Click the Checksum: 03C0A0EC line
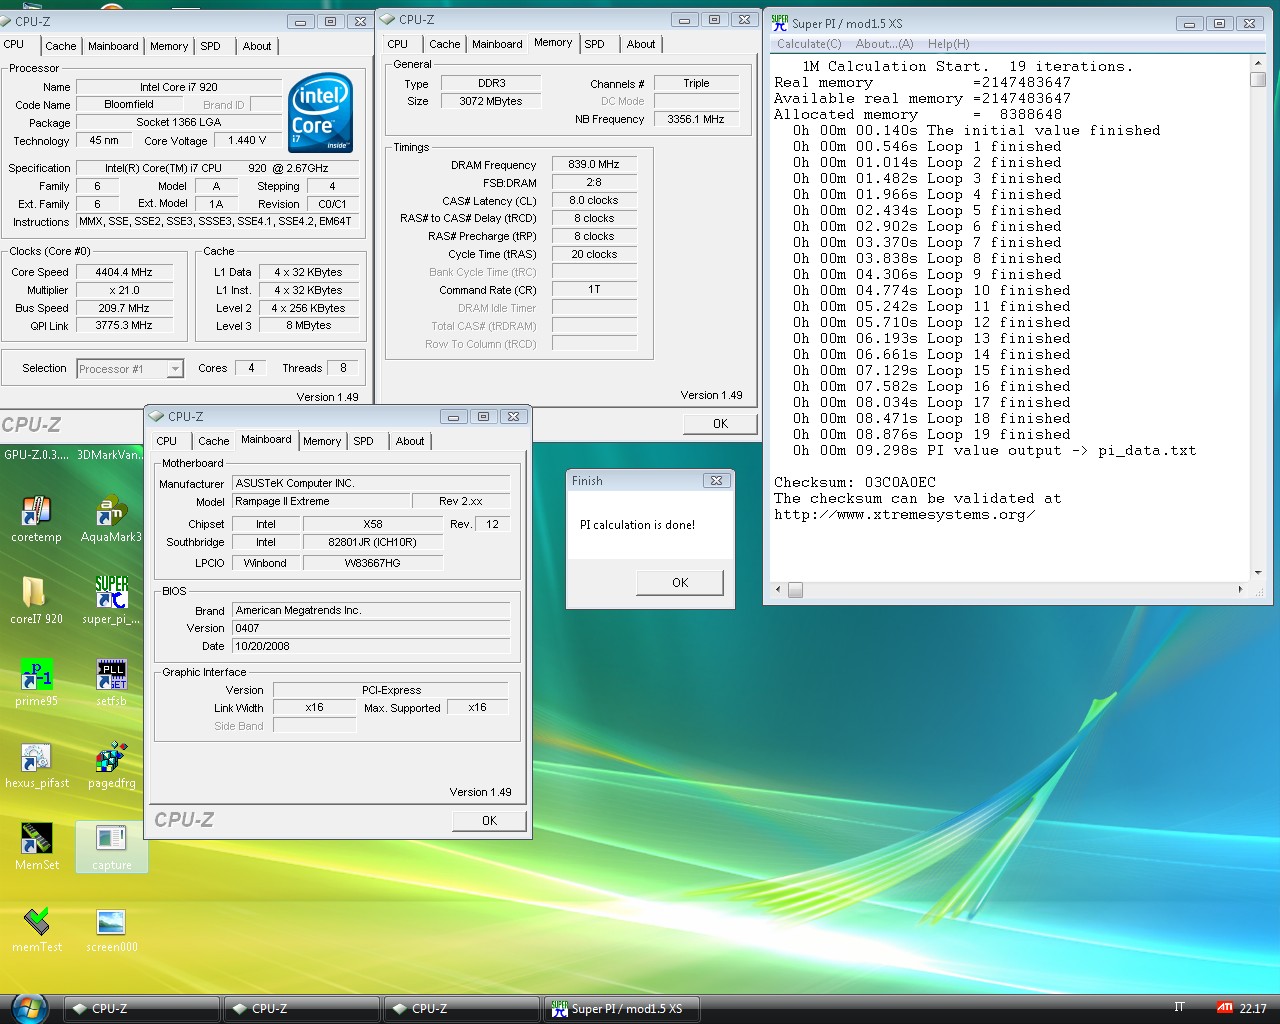This screenshot has height=1024, width=1280. click(854, 483)
